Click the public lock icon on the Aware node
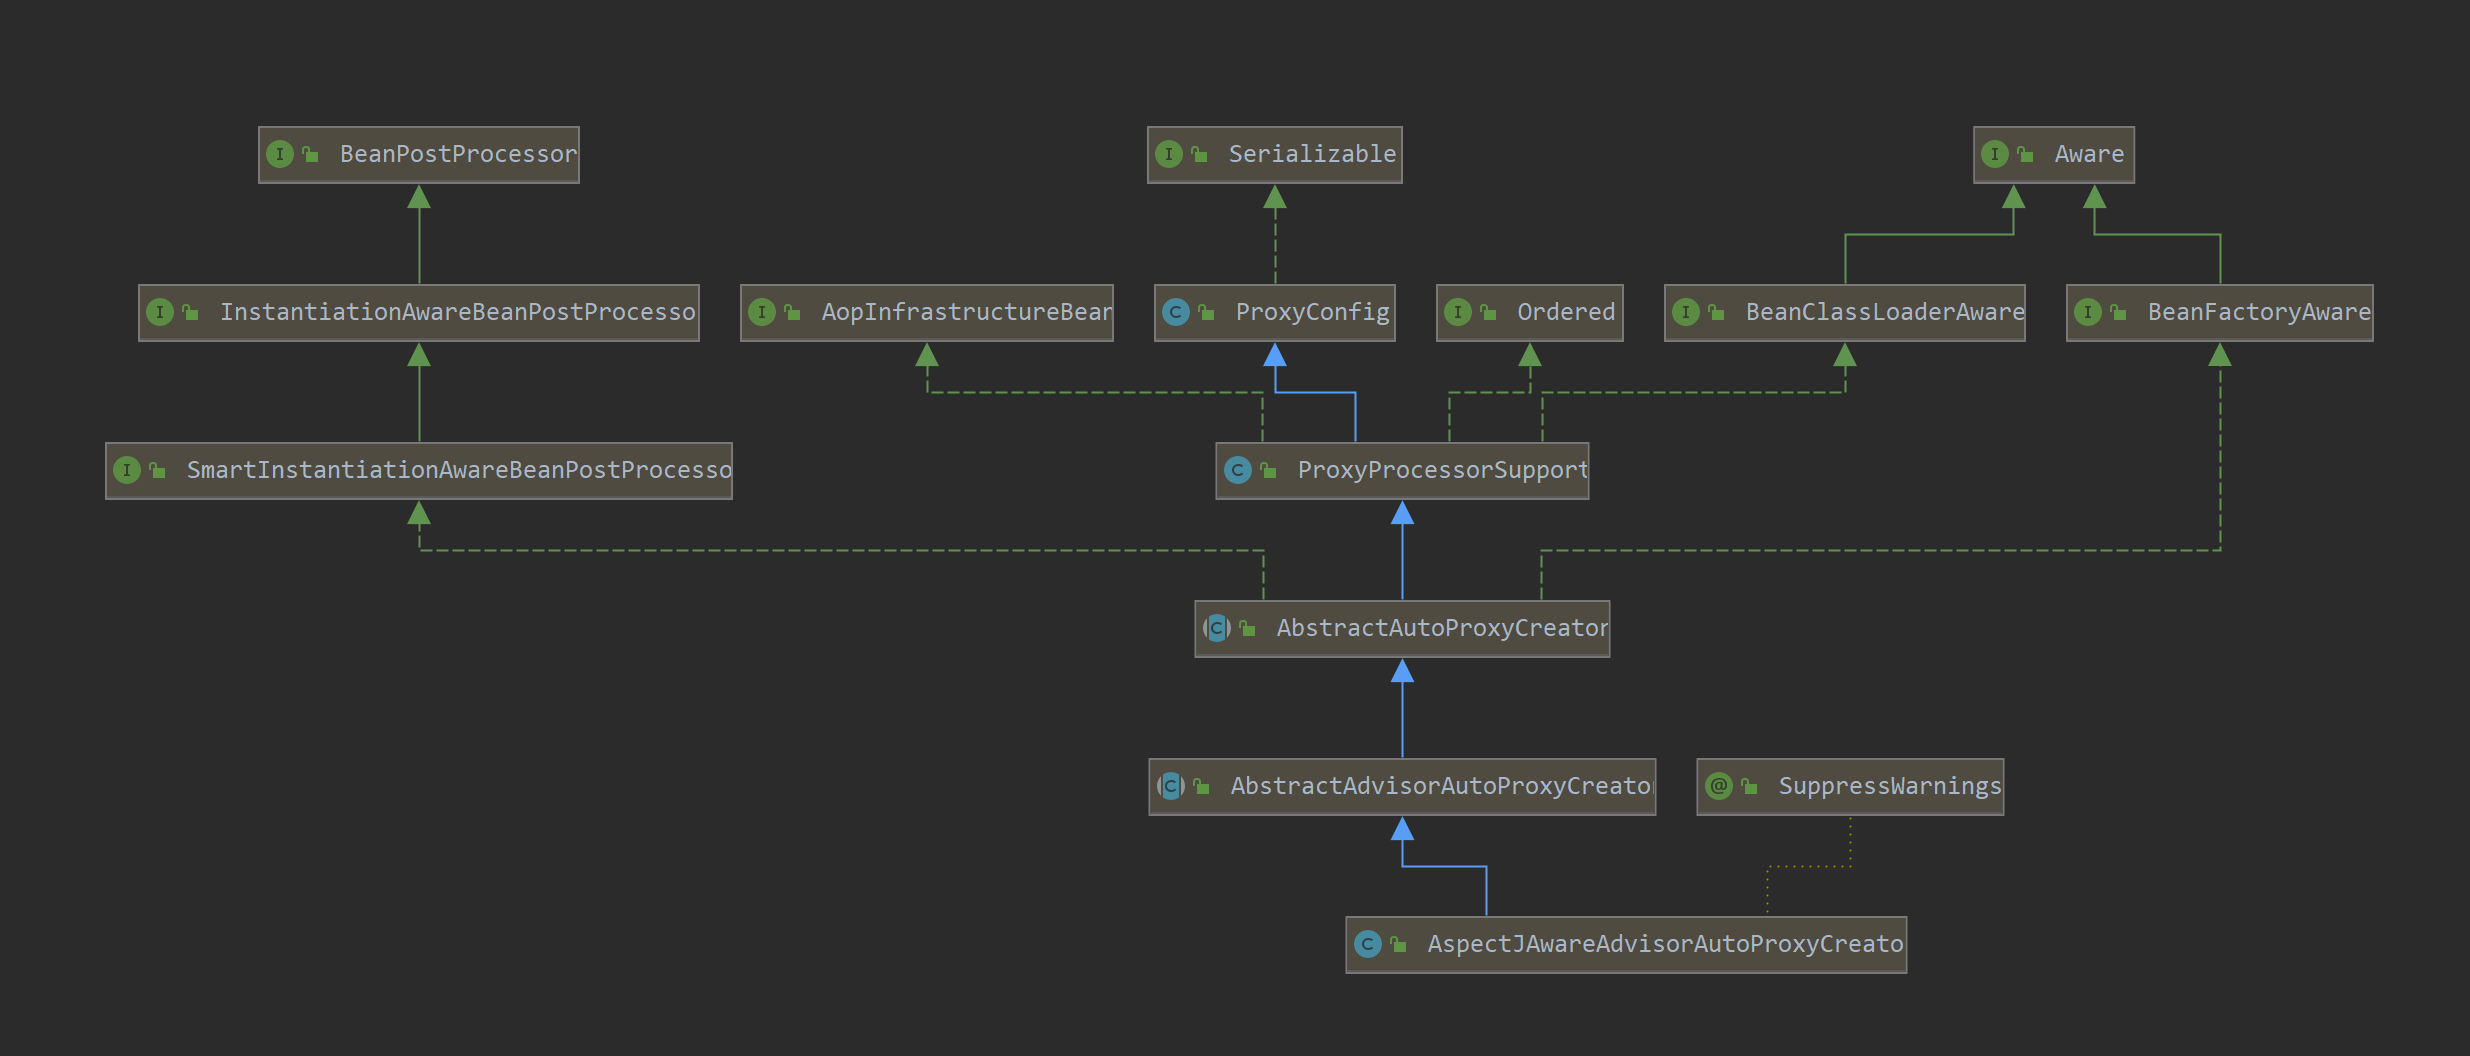Viewport: 2470px width, 1056px height. 2025,154
